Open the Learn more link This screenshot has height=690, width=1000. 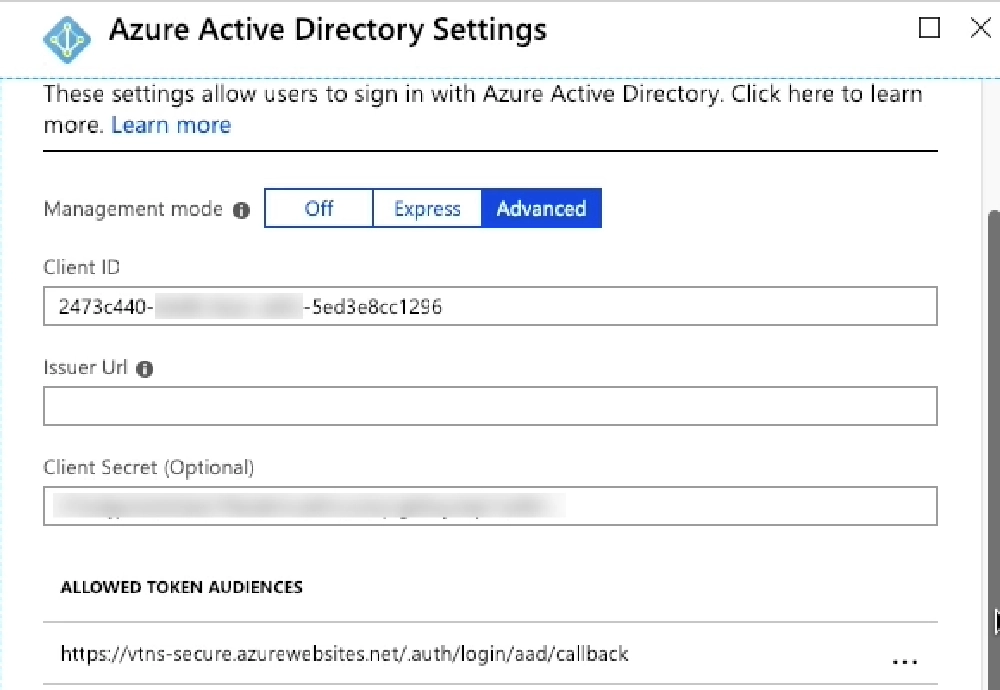[171, 125]
